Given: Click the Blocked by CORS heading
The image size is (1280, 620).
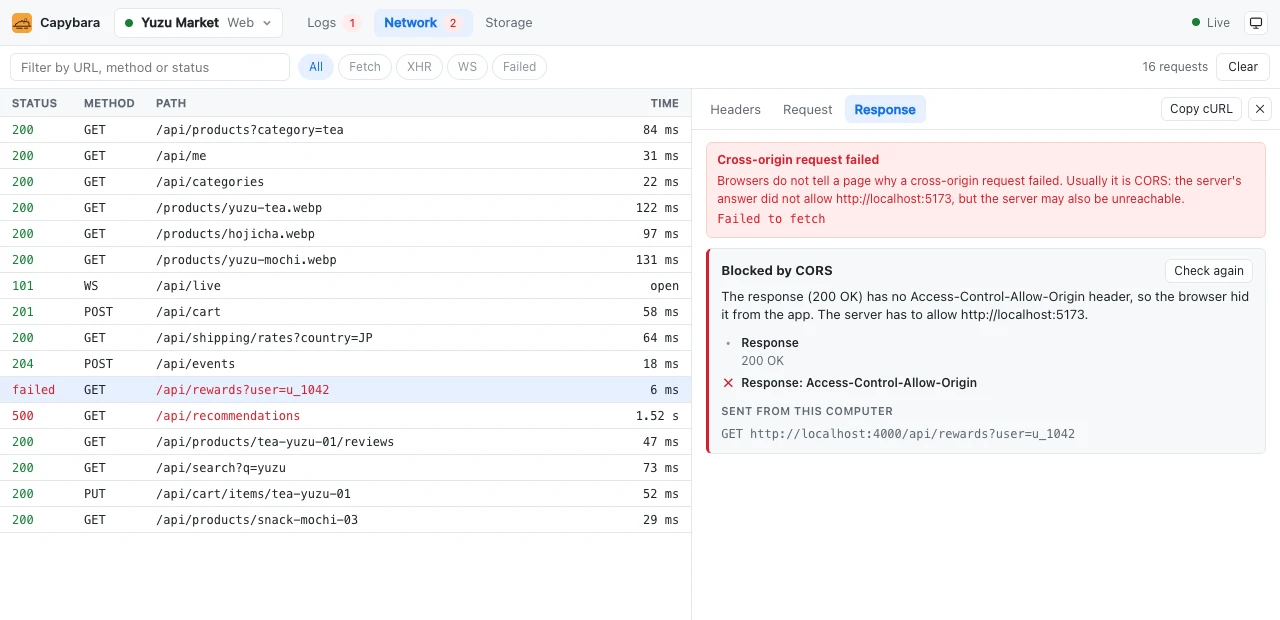Looking at the screenshot, I should tap(777, 271).
